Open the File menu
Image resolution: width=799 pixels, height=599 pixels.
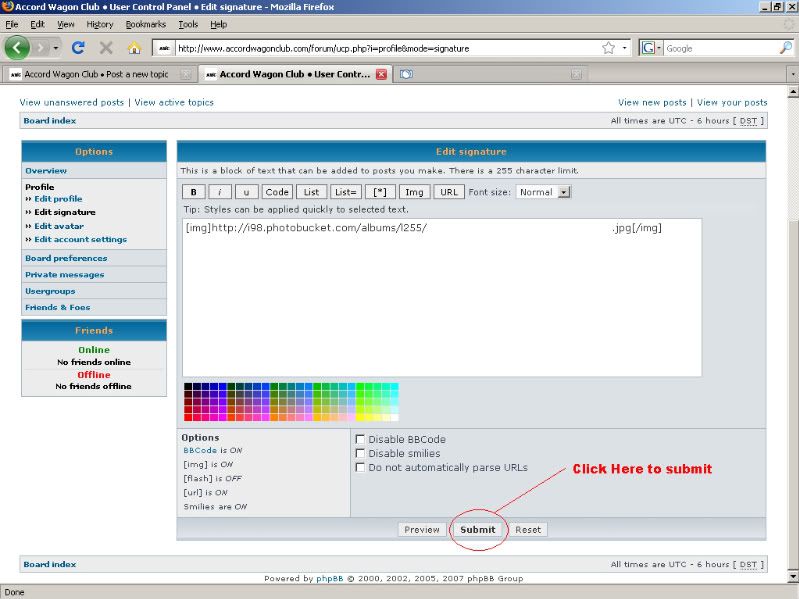pos(12,24)
